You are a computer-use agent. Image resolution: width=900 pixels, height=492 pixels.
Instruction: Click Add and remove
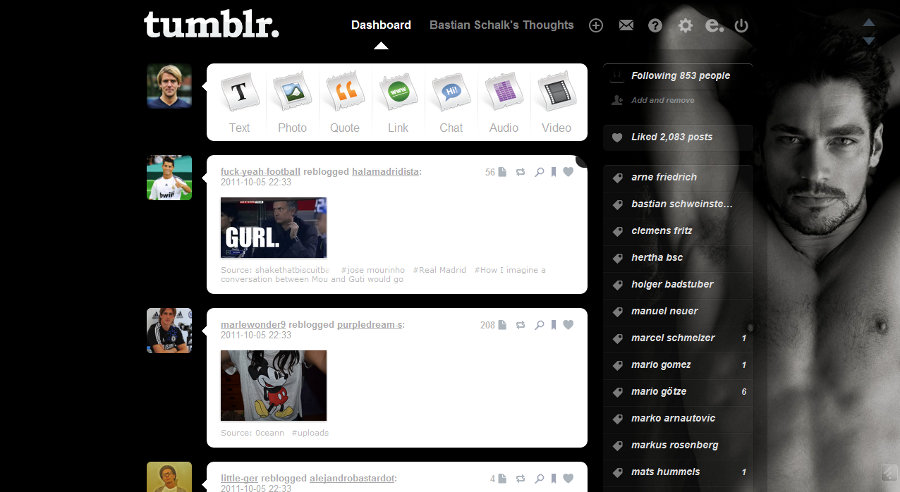pyautogui.click(x=663, y=100)
